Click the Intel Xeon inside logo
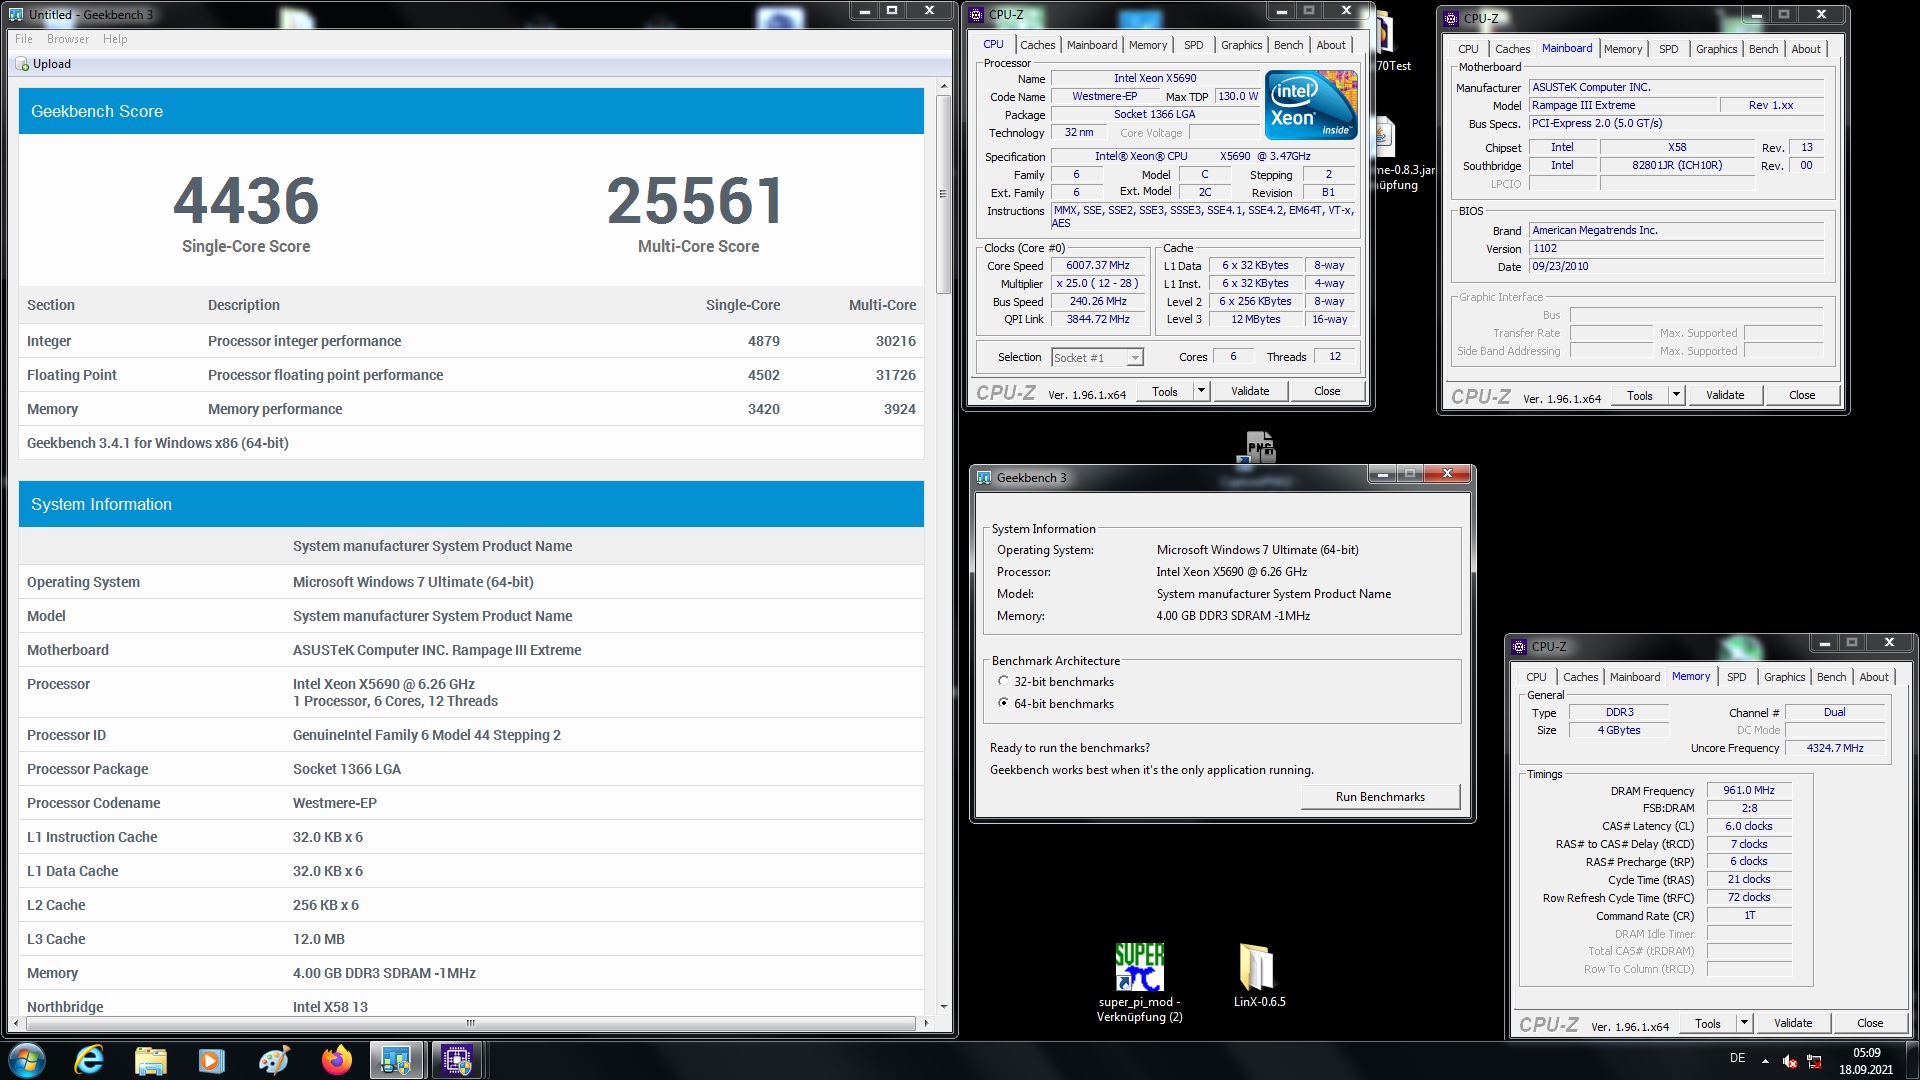This screenshot has width=1920, height=1080. pyautogui.click(x=1311, y=104)
